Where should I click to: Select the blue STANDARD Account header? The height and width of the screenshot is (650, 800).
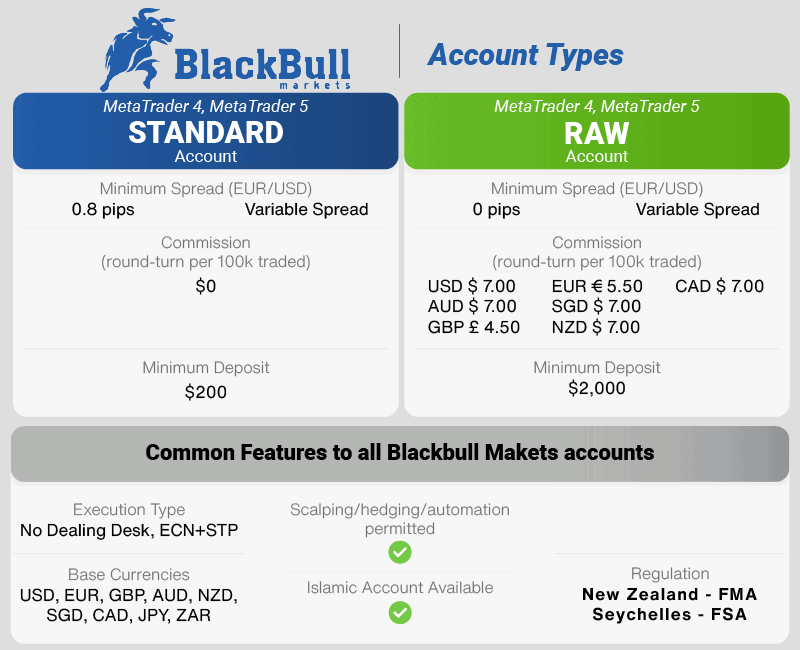coord(206,131)
